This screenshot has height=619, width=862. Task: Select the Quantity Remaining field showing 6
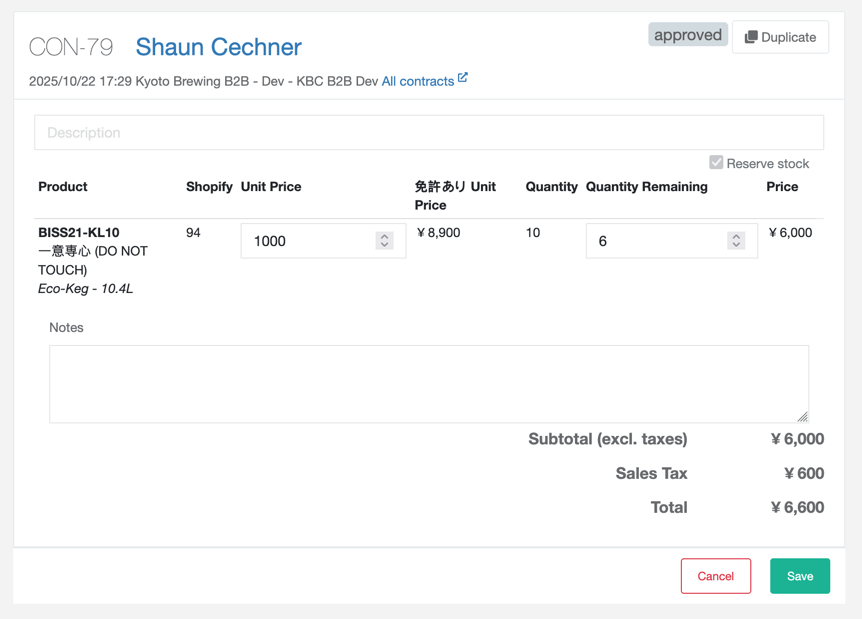(x=660, y=241)
